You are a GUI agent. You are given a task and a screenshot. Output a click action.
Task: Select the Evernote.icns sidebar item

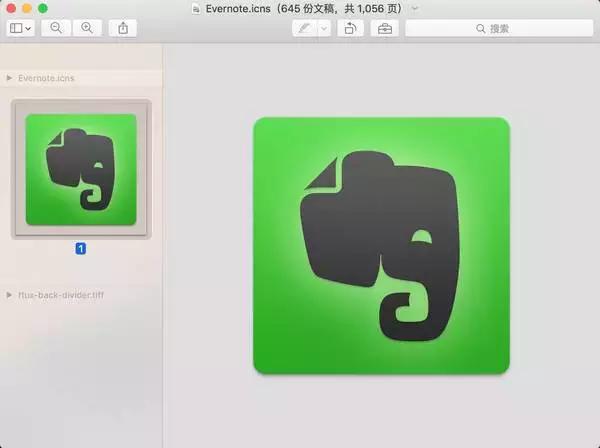(46, 78)
